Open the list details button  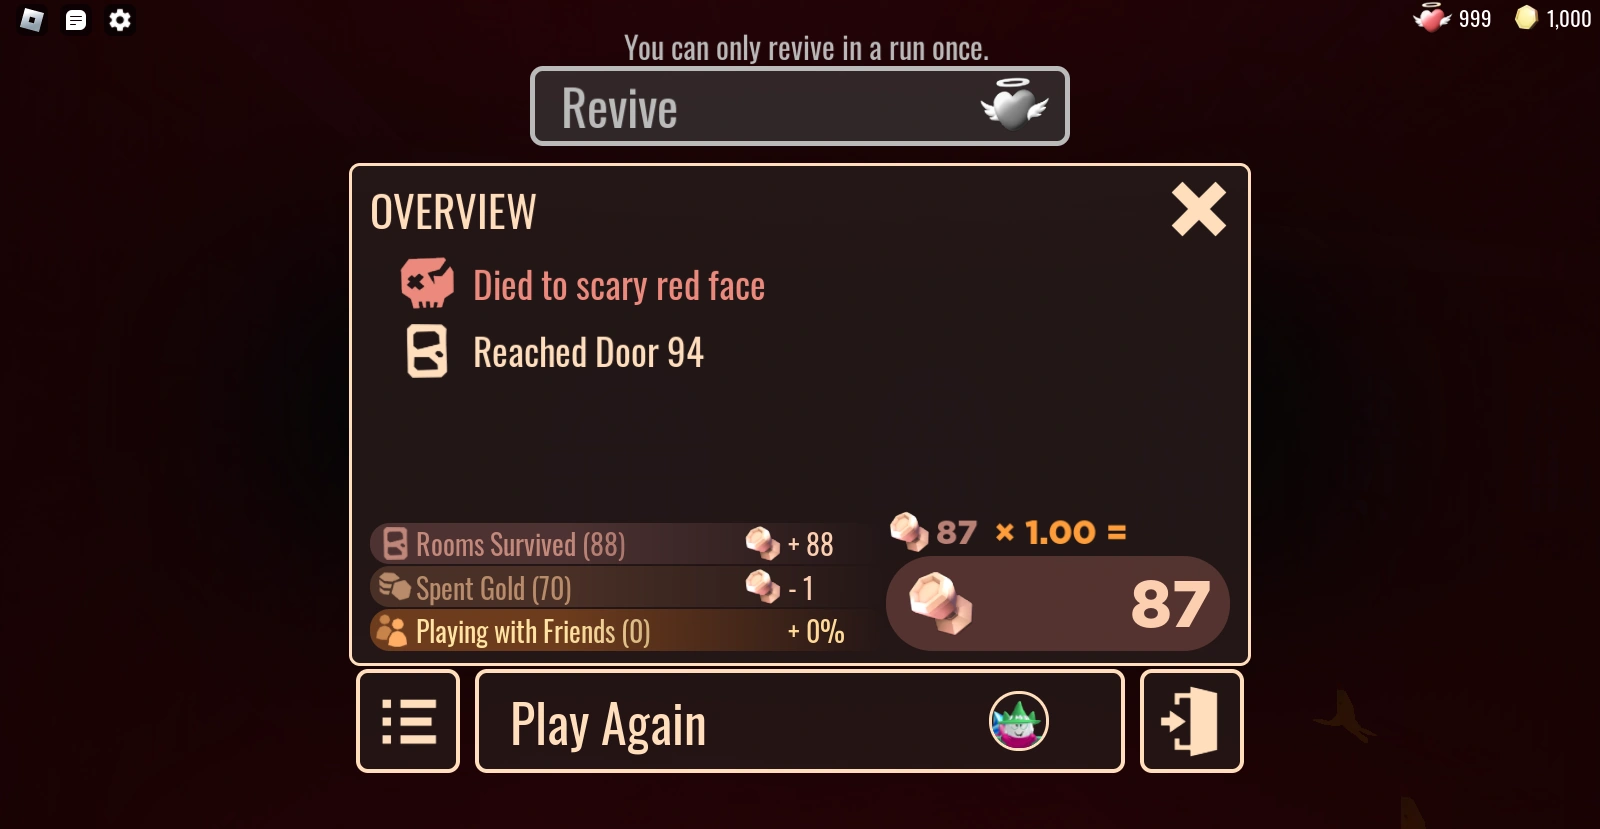click(408, 721)
